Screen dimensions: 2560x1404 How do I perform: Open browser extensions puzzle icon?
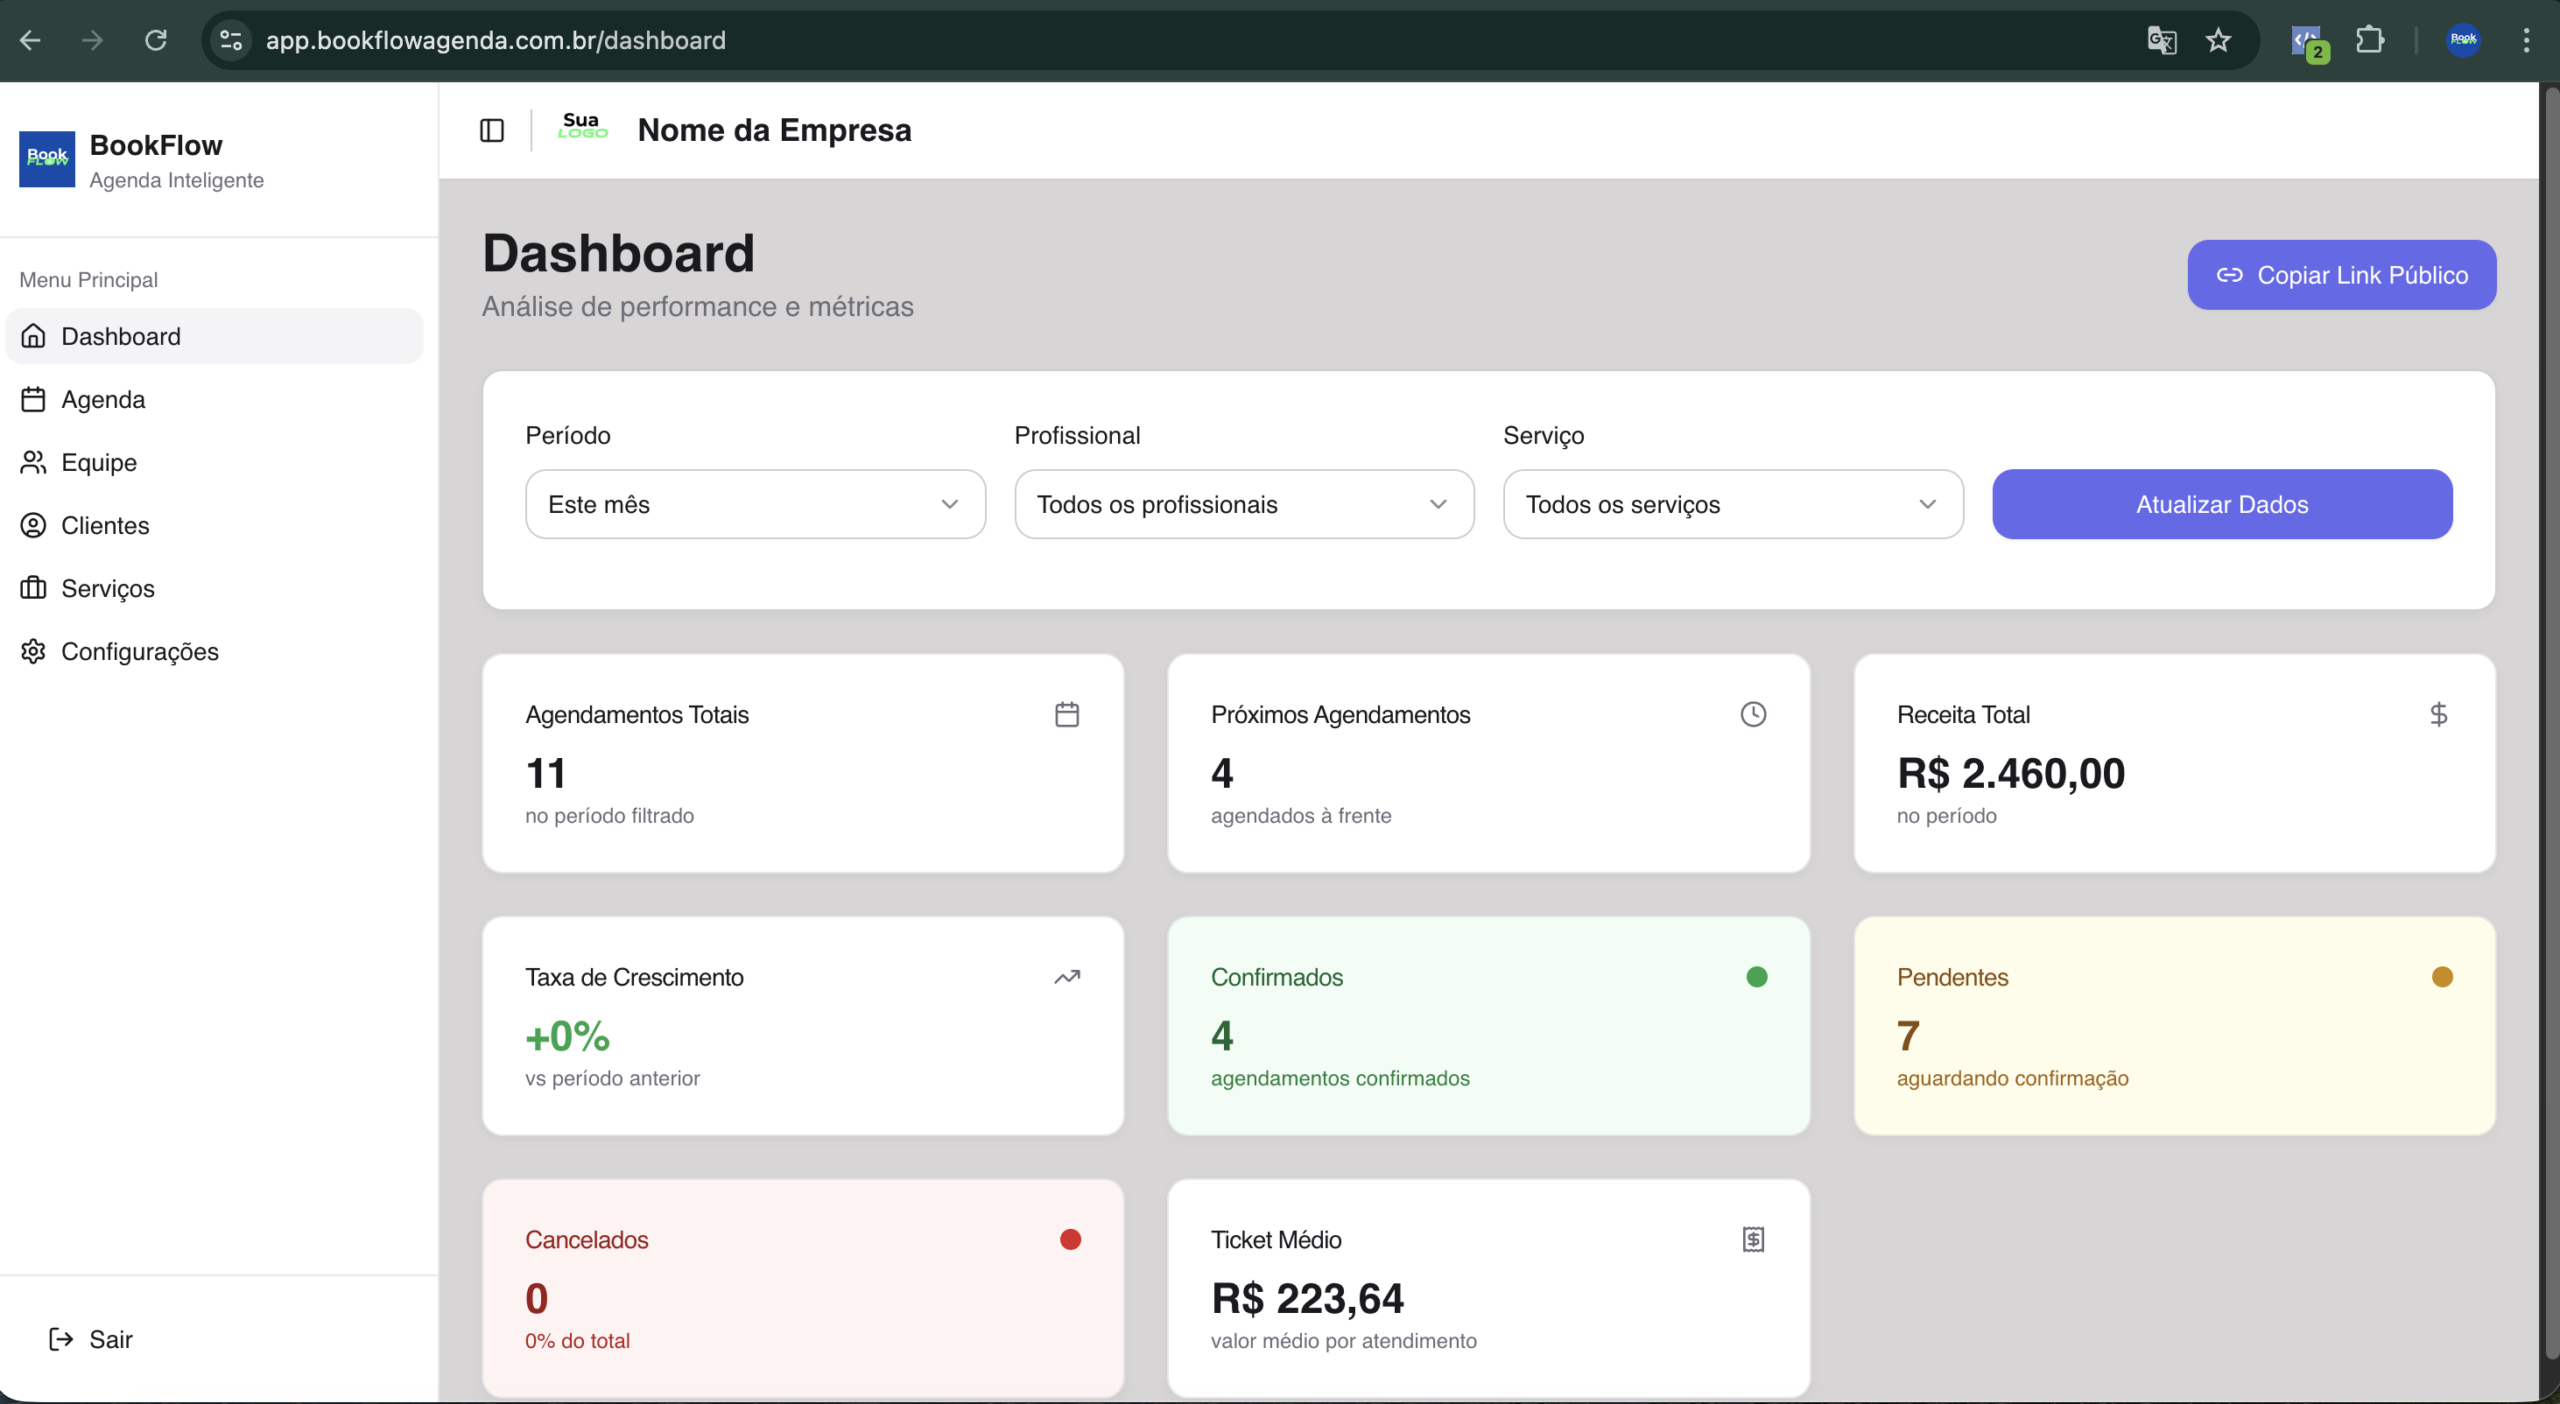2369,40
